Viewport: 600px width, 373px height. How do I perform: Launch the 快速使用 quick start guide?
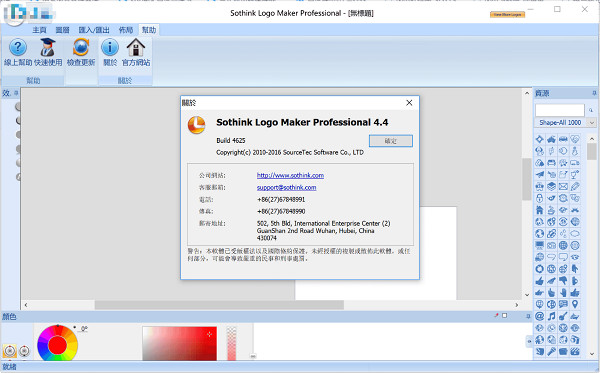pyautogui.click(x=48, y=52)
